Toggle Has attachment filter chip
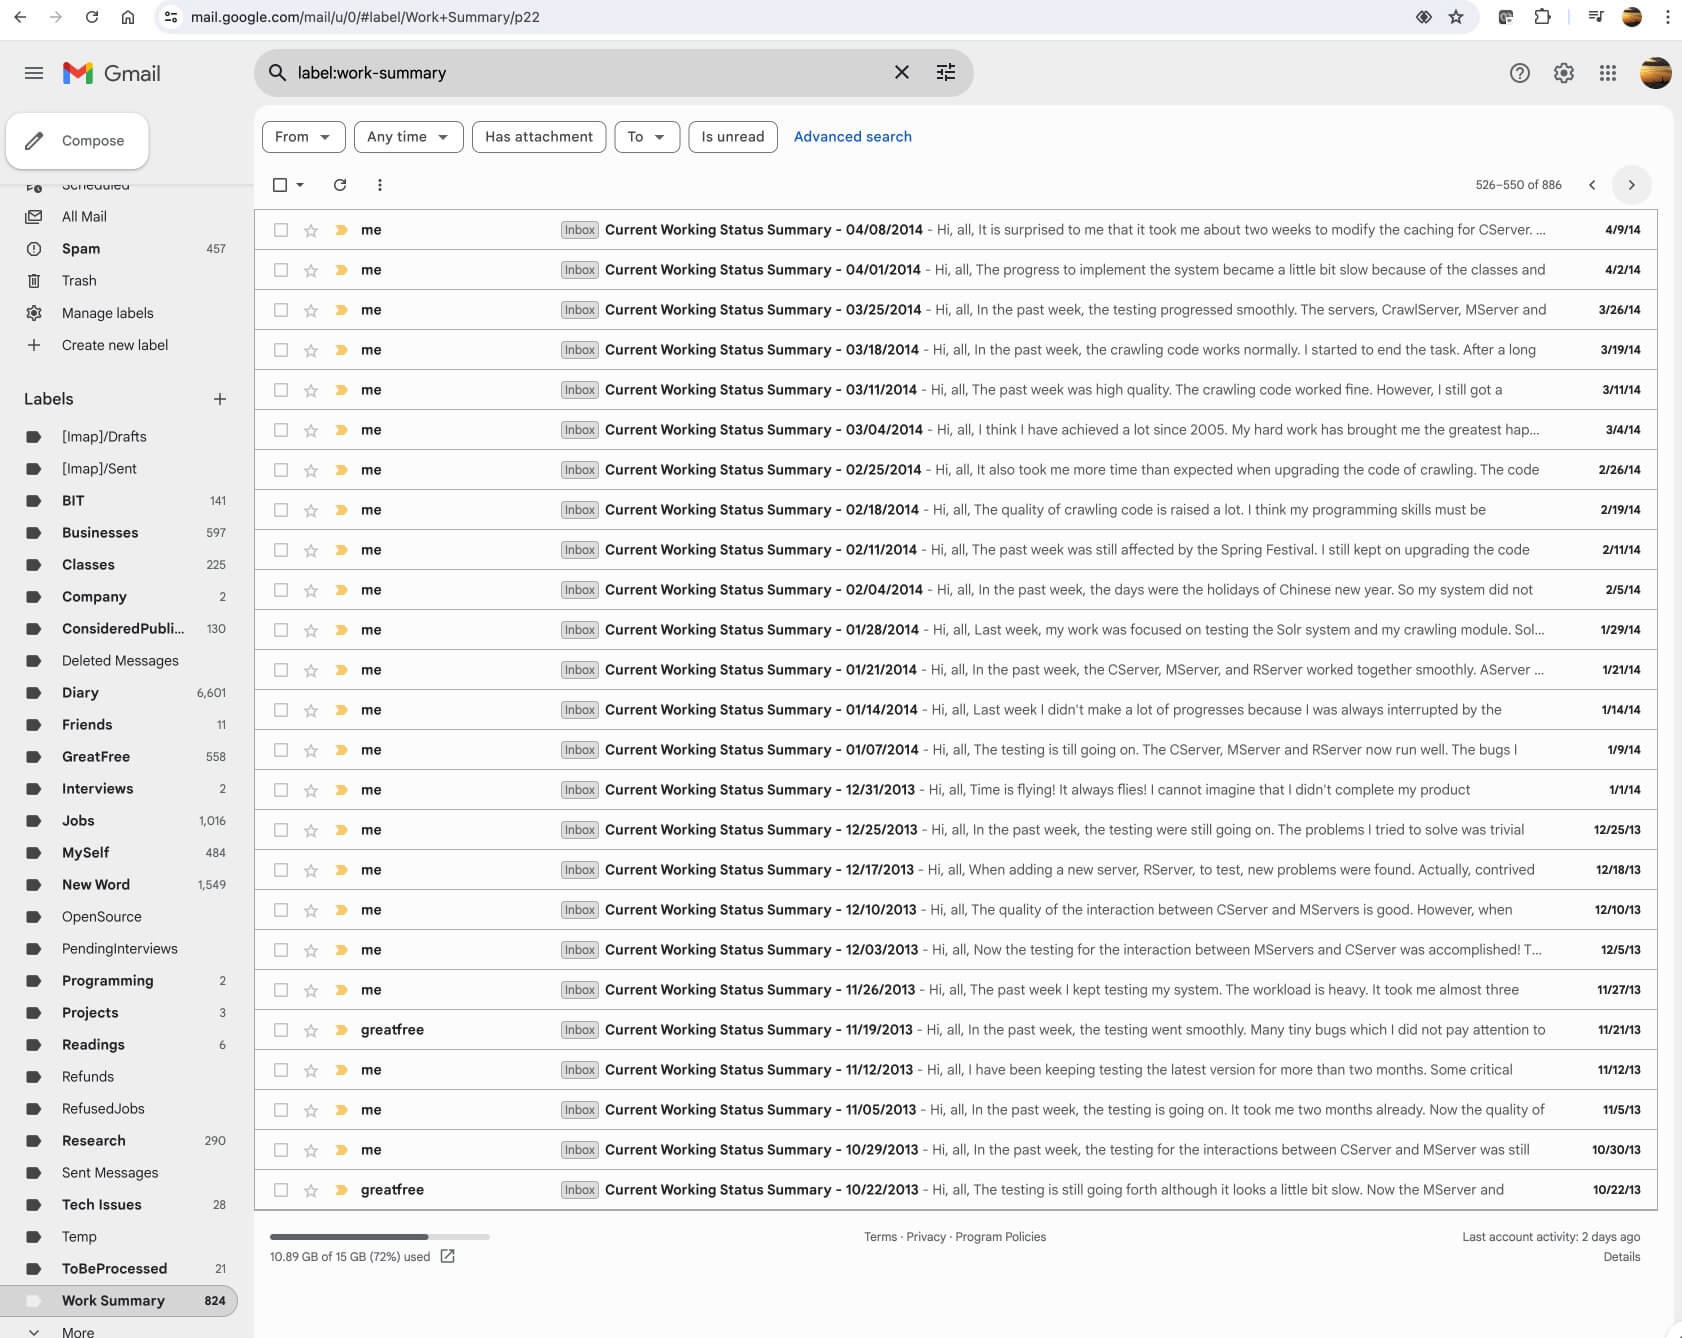The height and width of the screenshot is (1338, 1682). [x=539, y=137]
